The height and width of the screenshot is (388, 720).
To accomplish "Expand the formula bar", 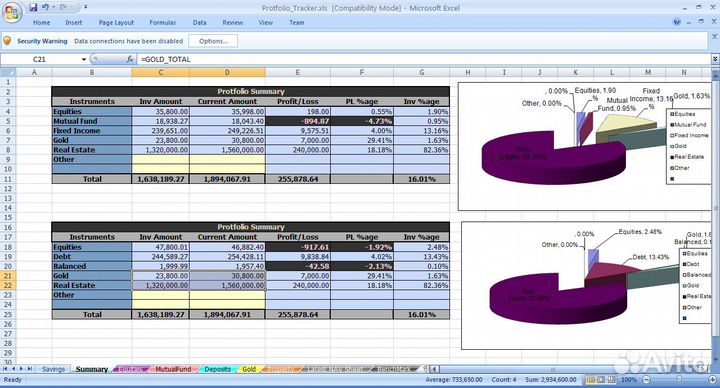I will click(715, 59).
